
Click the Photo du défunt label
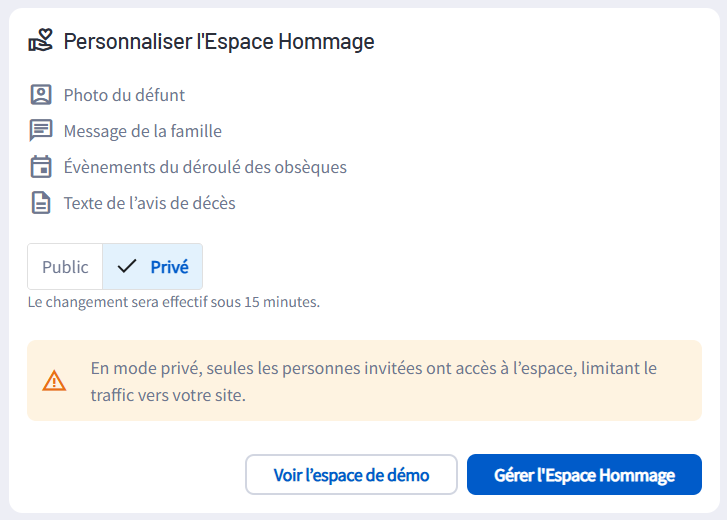click(x=124, y=95)
